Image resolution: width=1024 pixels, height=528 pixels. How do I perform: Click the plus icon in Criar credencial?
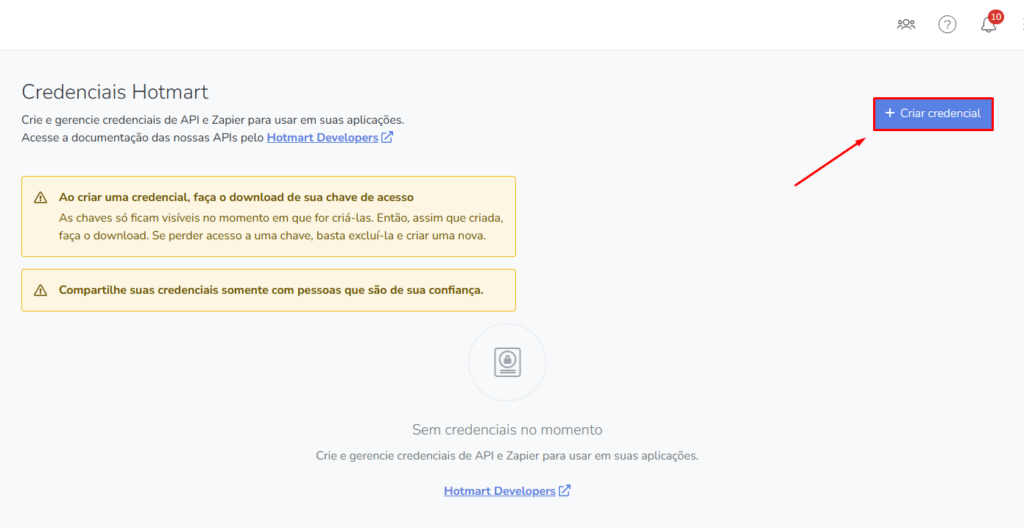890,113
